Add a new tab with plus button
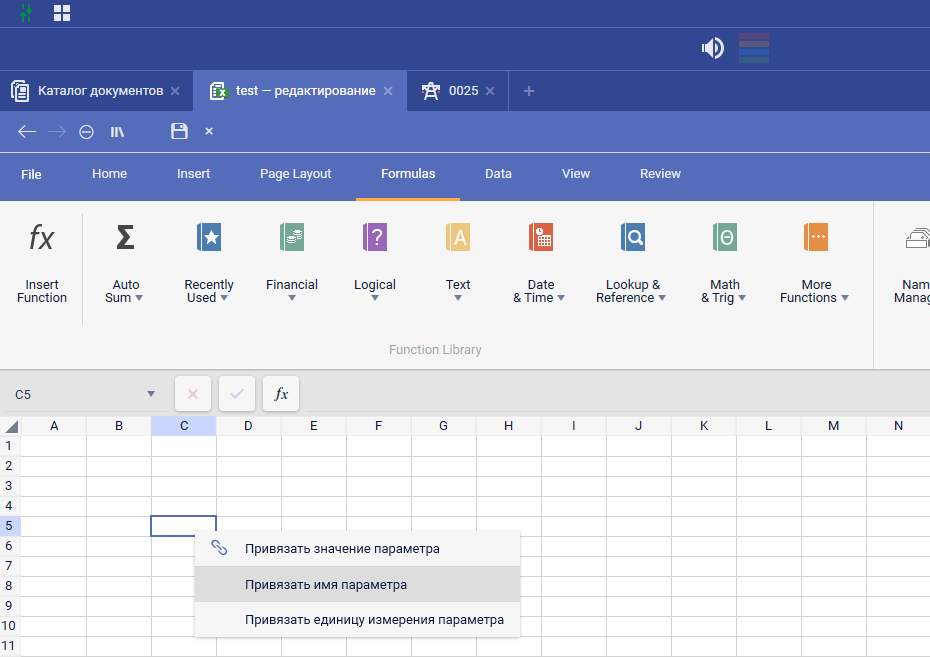Viewport: 930px width, 657px height. tap(529, 91)
